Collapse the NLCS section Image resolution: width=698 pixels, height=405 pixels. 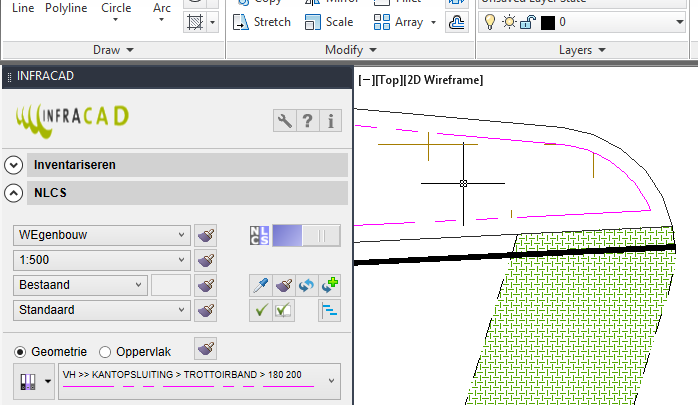[14, 193]
